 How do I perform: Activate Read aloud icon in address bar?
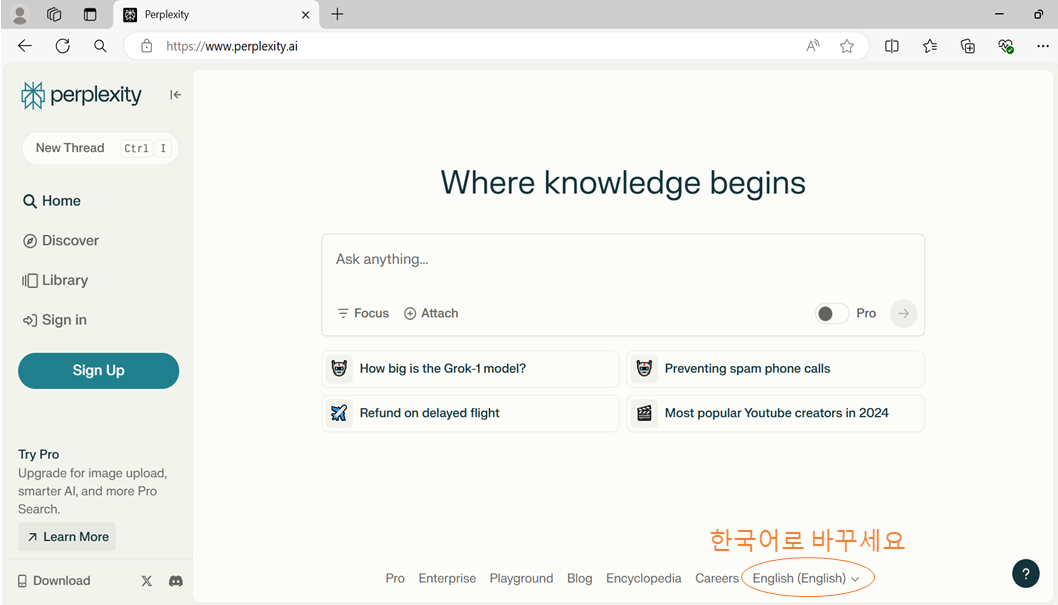point(813,46)
